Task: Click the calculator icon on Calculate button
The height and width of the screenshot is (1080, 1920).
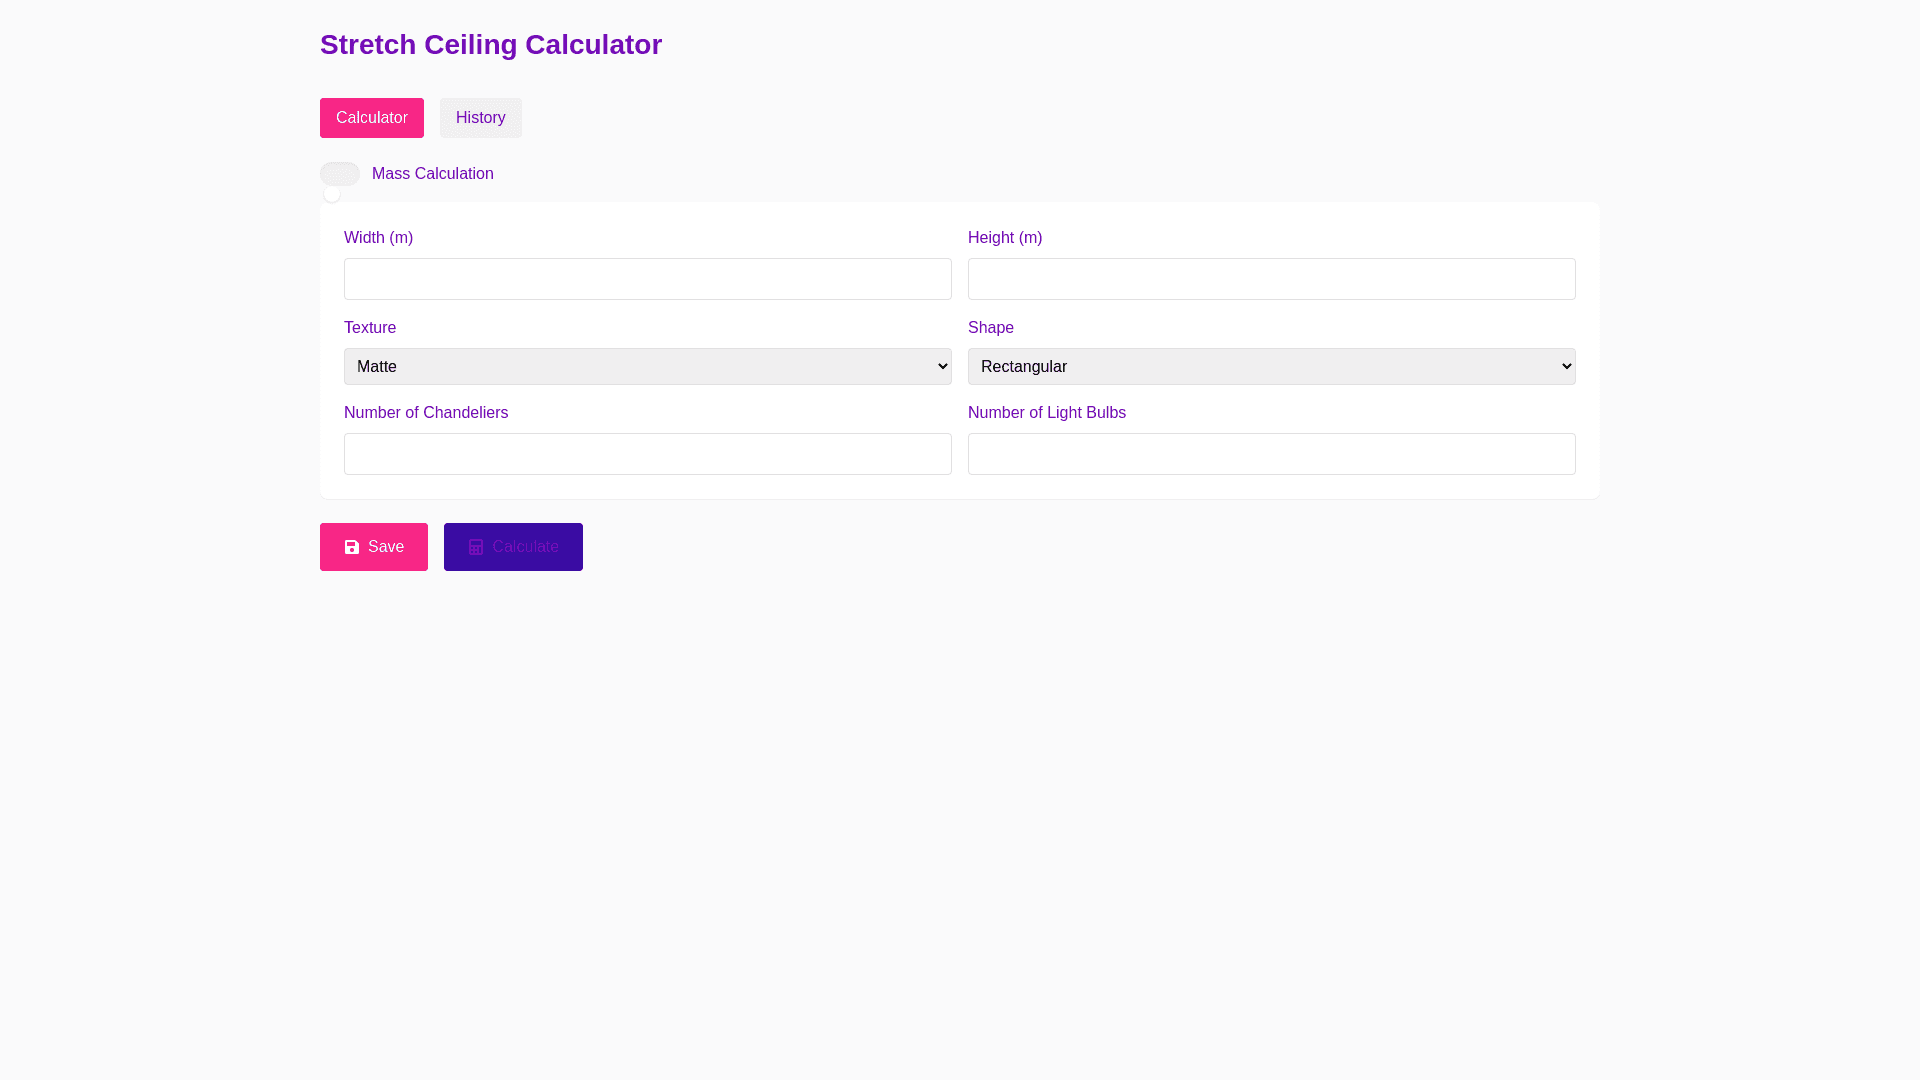Action: 476,547
